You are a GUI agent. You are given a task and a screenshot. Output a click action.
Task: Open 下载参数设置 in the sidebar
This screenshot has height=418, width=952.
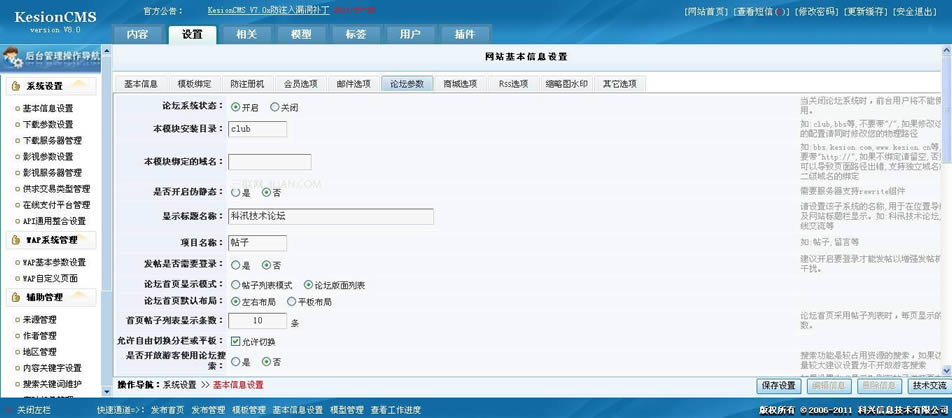click(48, 125)
